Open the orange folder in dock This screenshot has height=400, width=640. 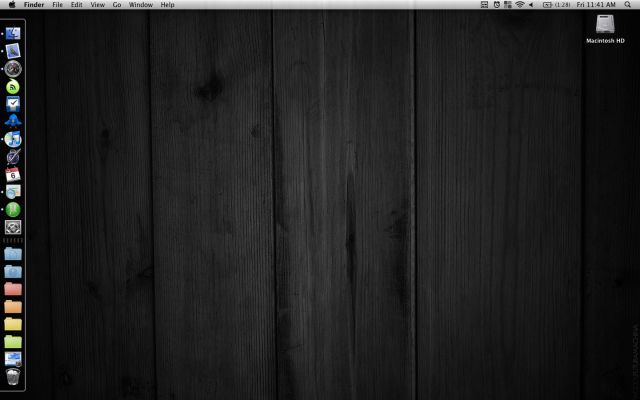[13, 306]
